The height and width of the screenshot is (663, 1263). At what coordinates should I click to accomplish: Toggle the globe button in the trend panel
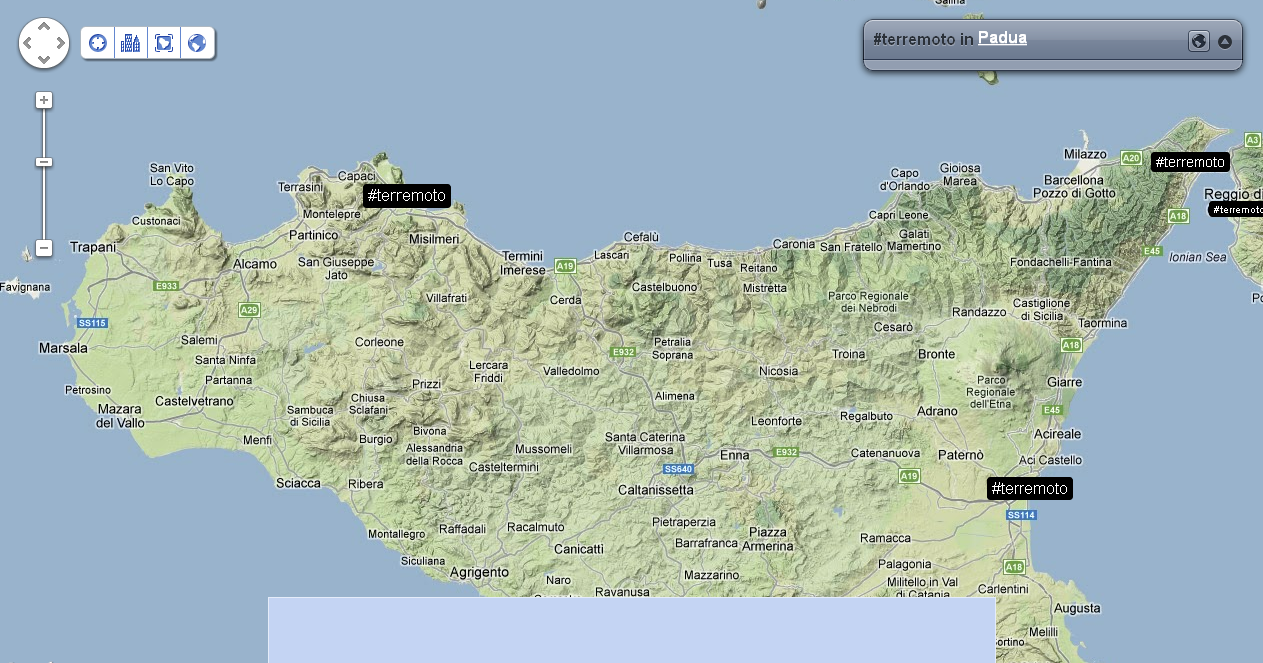coord(1198,41)
